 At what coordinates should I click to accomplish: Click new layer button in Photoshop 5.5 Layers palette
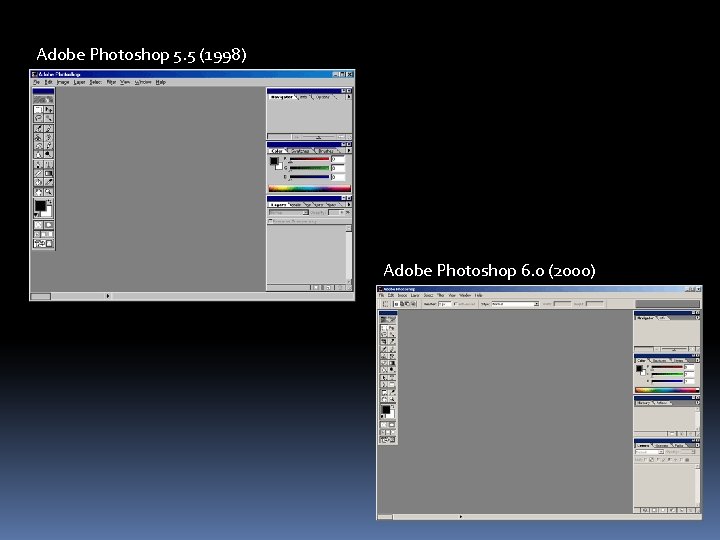click(328, 287)
